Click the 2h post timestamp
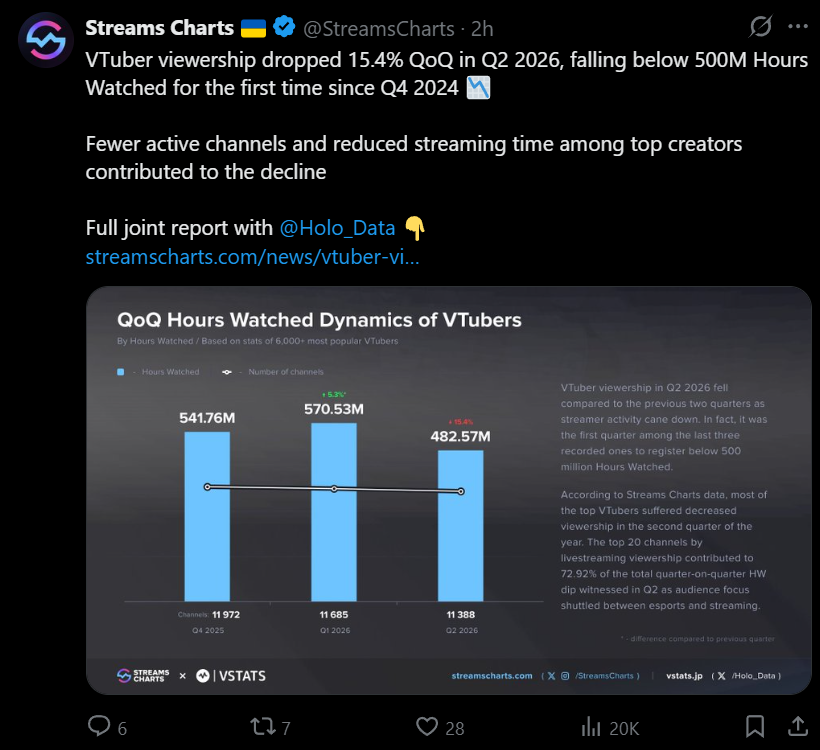Image resolution: width=820 pixels, height=750 pixels. [482, 29]
